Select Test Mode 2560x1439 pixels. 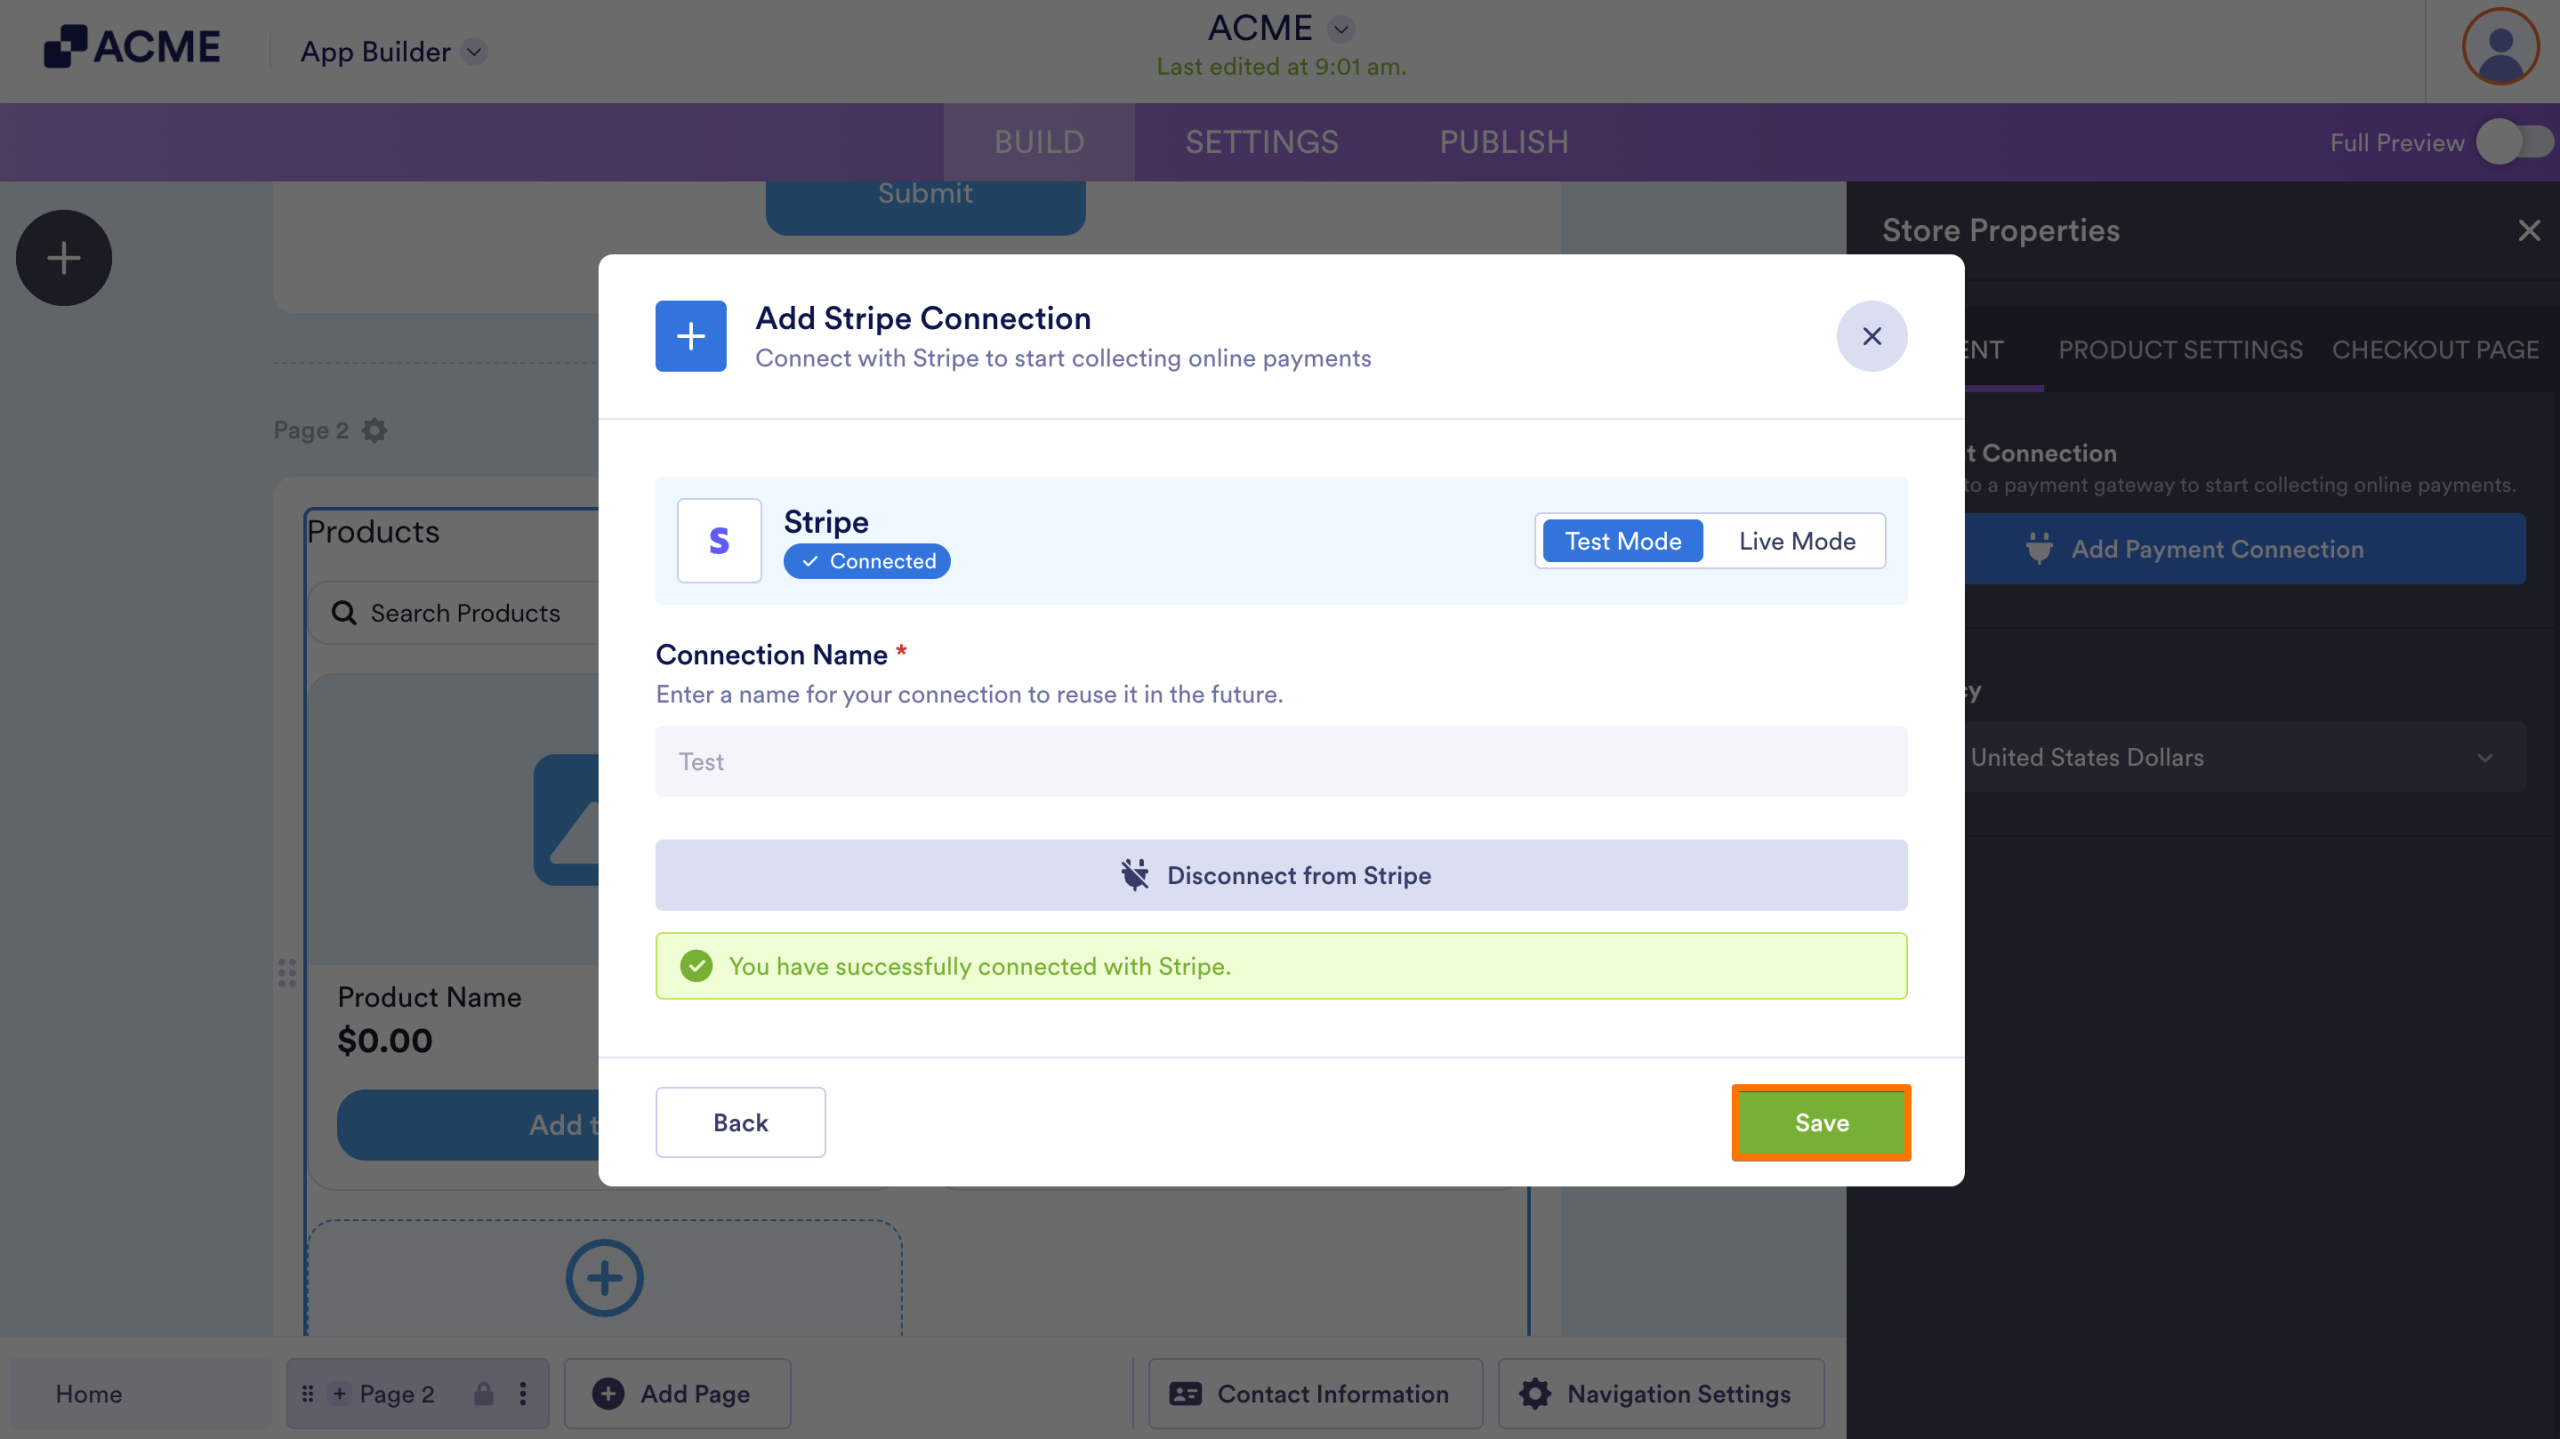[x=1623, y=541]
